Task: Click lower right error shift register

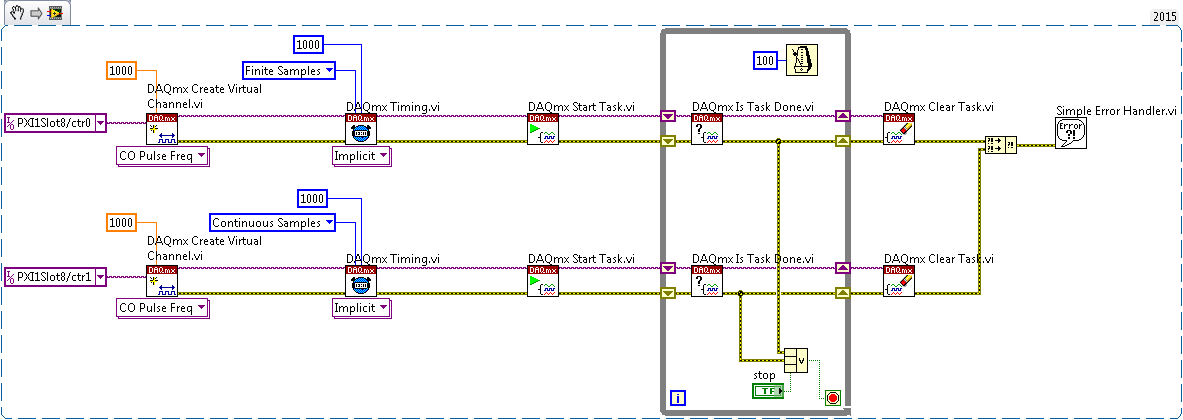Action: [x=843, y=293]
